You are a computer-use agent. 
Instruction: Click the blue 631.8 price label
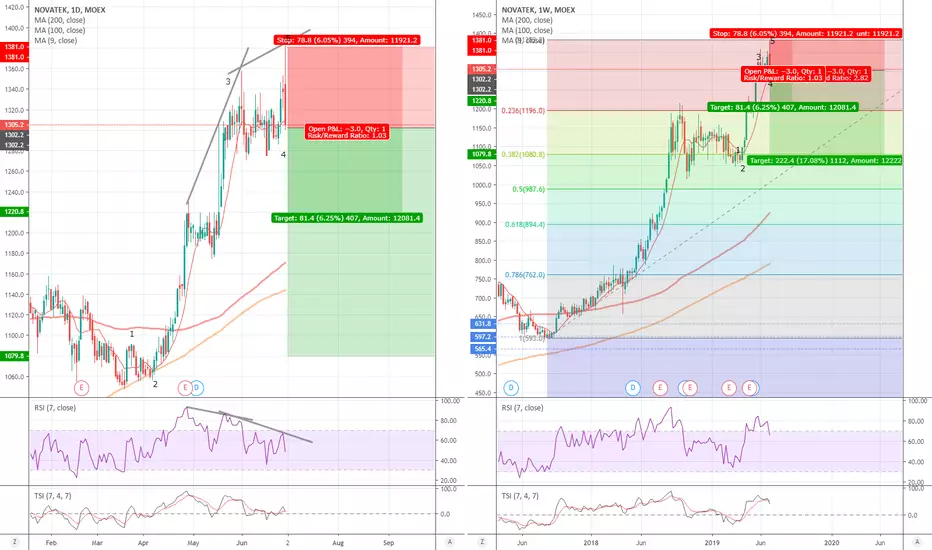click(483, 324)
